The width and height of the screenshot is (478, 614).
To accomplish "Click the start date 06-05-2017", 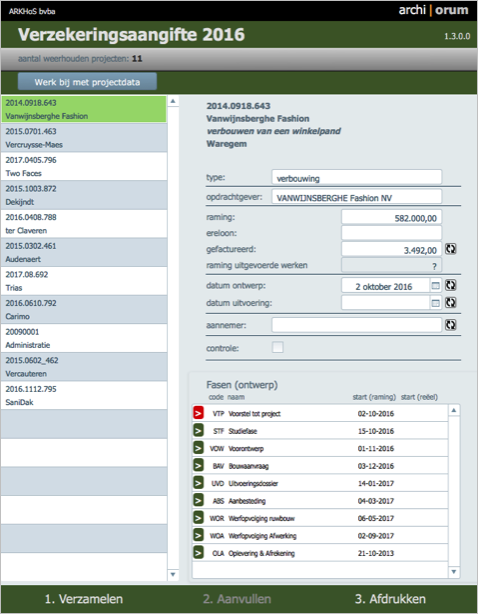I will [x=376, y=518].
